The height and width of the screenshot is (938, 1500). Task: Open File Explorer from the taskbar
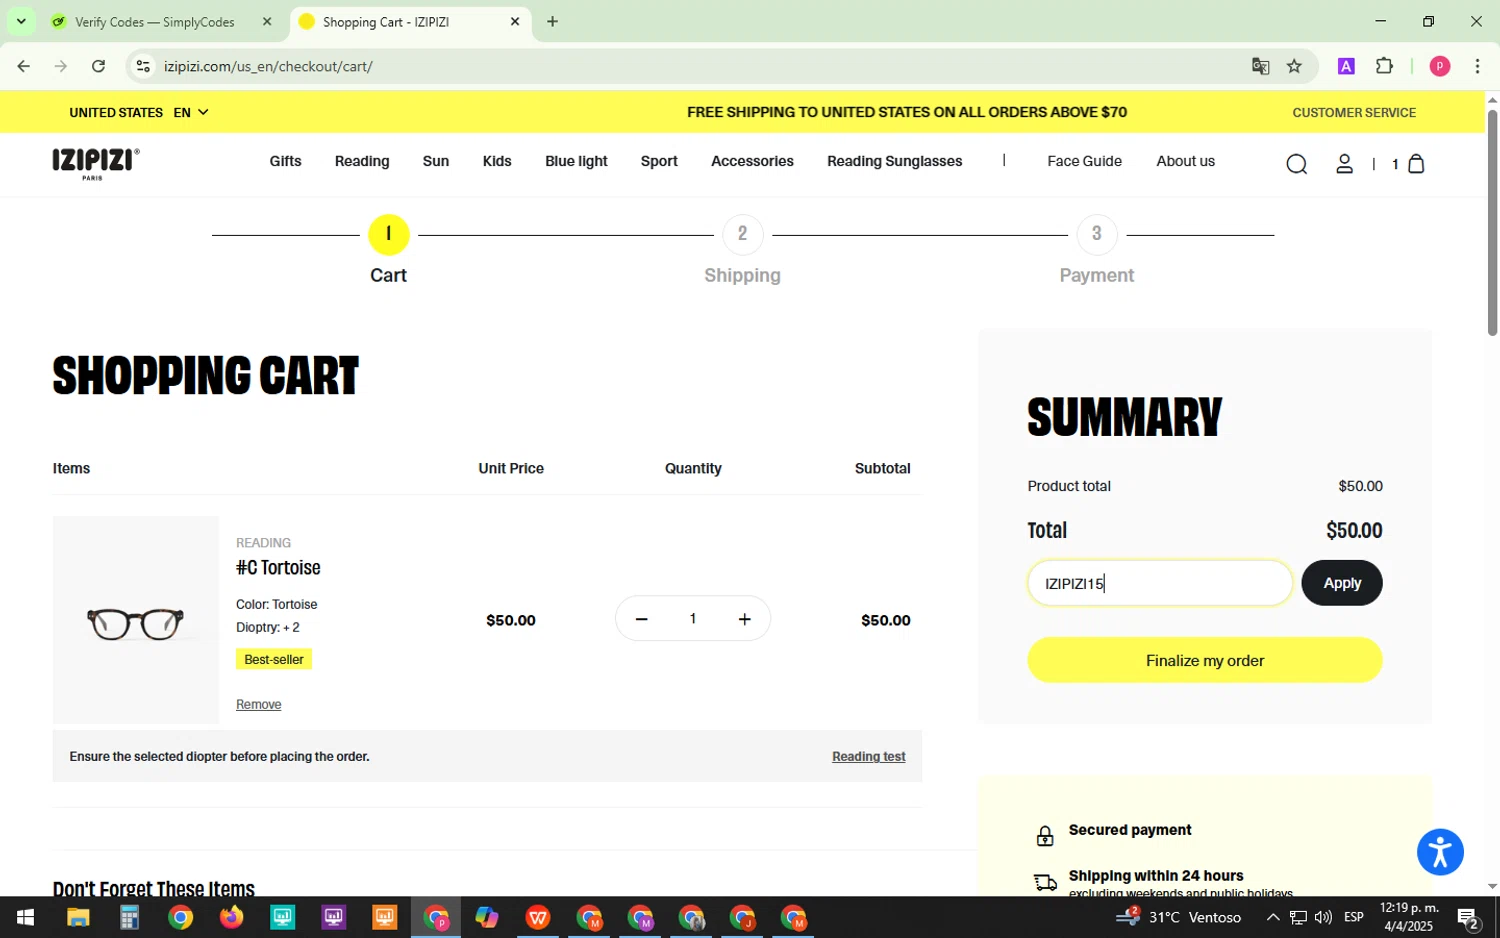pyautogui.click(x=78, y=917)
